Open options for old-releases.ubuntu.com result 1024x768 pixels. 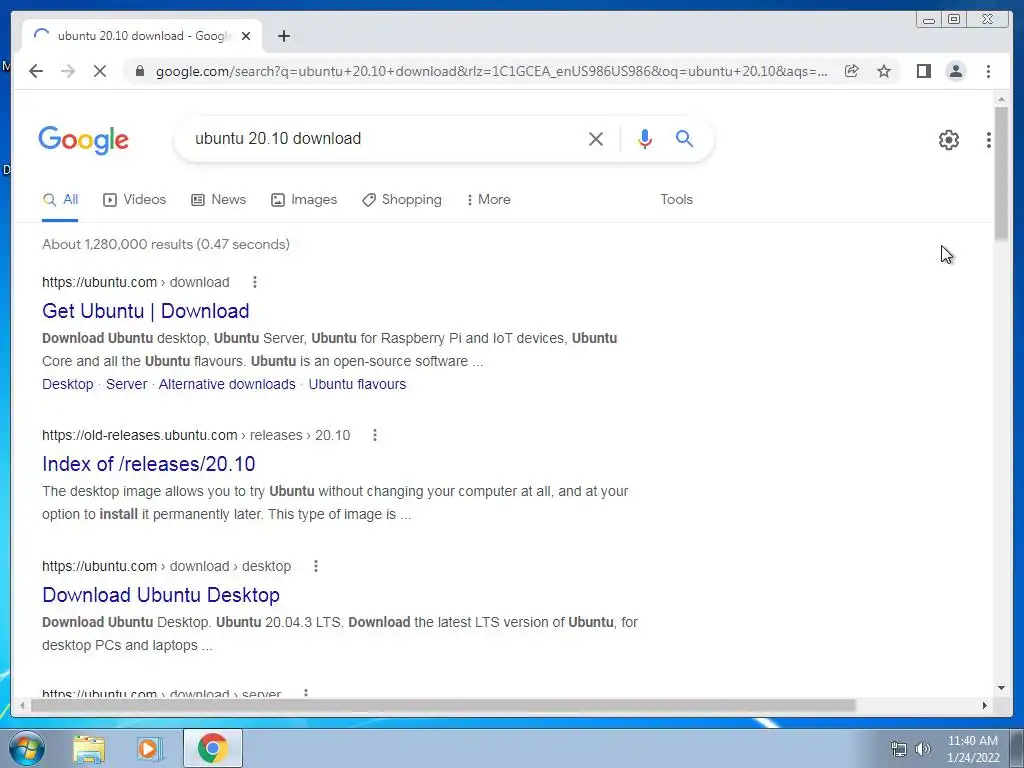375,435
